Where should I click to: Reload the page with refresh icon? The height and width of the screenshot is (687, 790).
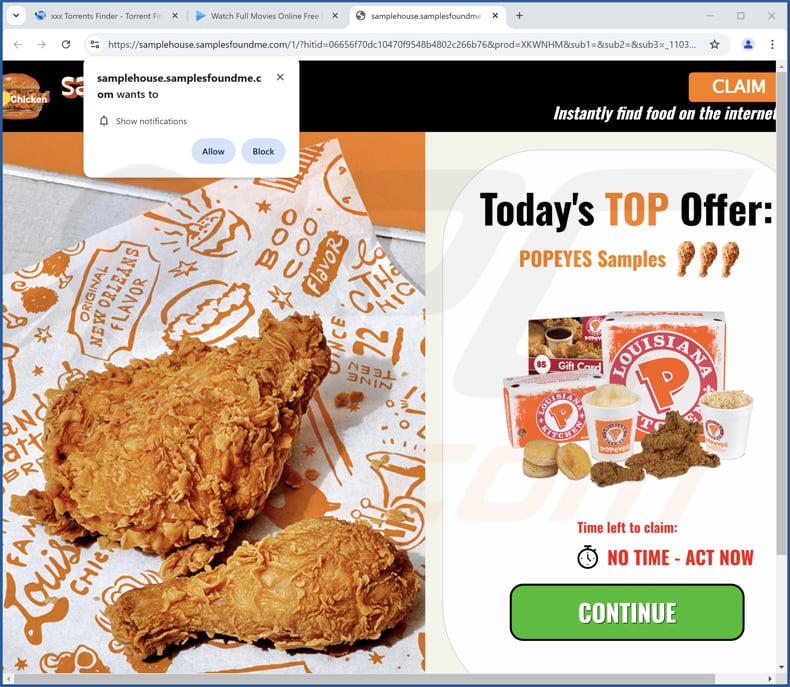tap(66, 44)
